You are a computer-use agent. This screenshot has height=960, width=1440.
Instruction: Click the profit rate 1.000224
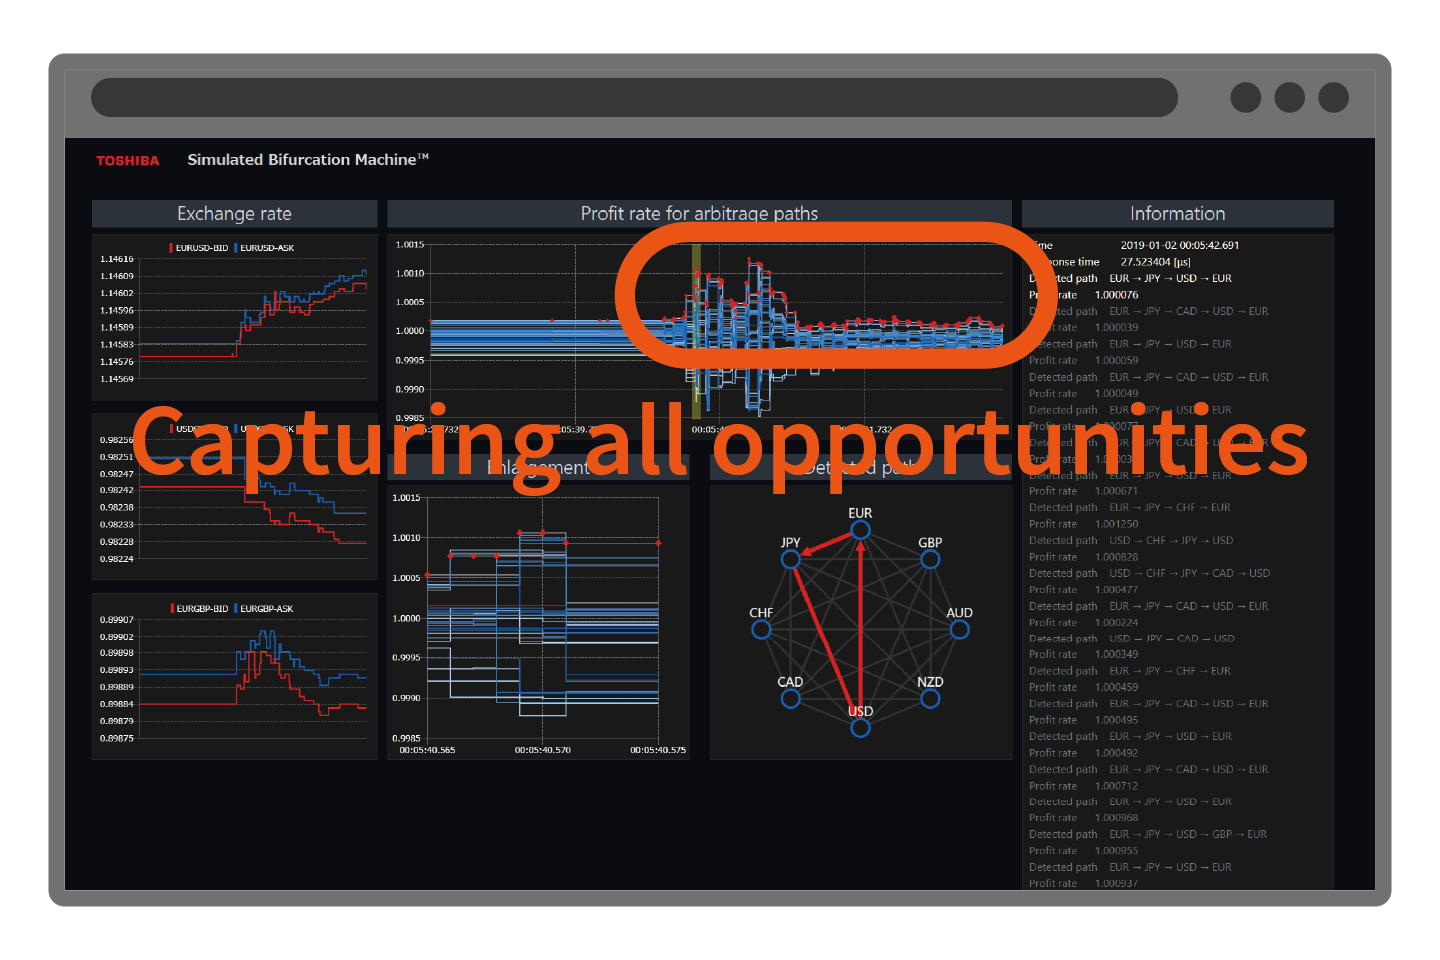tap(1116, 622)
